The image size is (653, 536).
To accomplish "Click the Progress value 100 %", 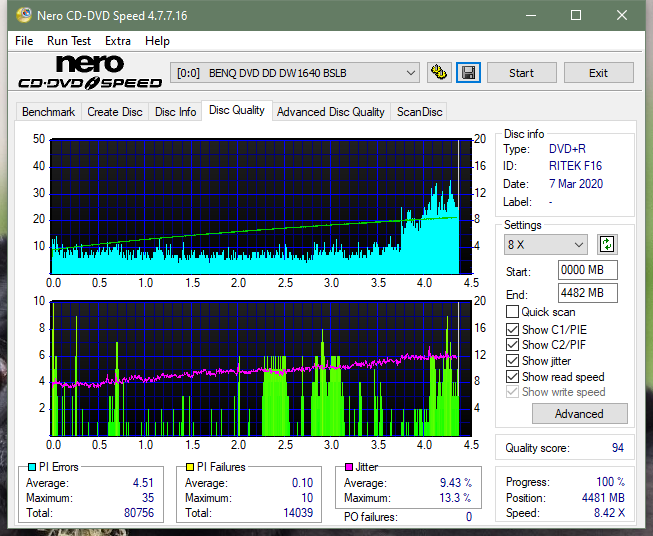I will (x=611, y=482).
